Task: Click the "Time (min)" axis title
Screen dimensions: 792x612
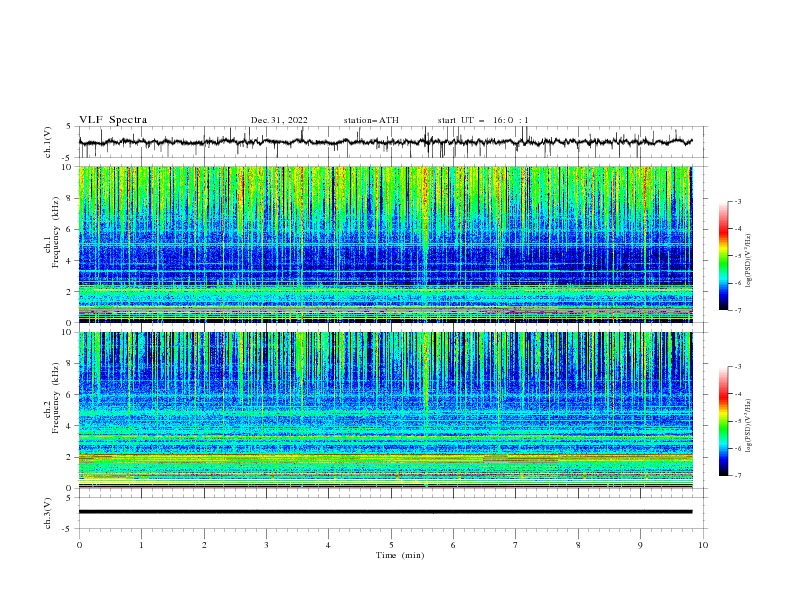Action: tap(400, 555)
